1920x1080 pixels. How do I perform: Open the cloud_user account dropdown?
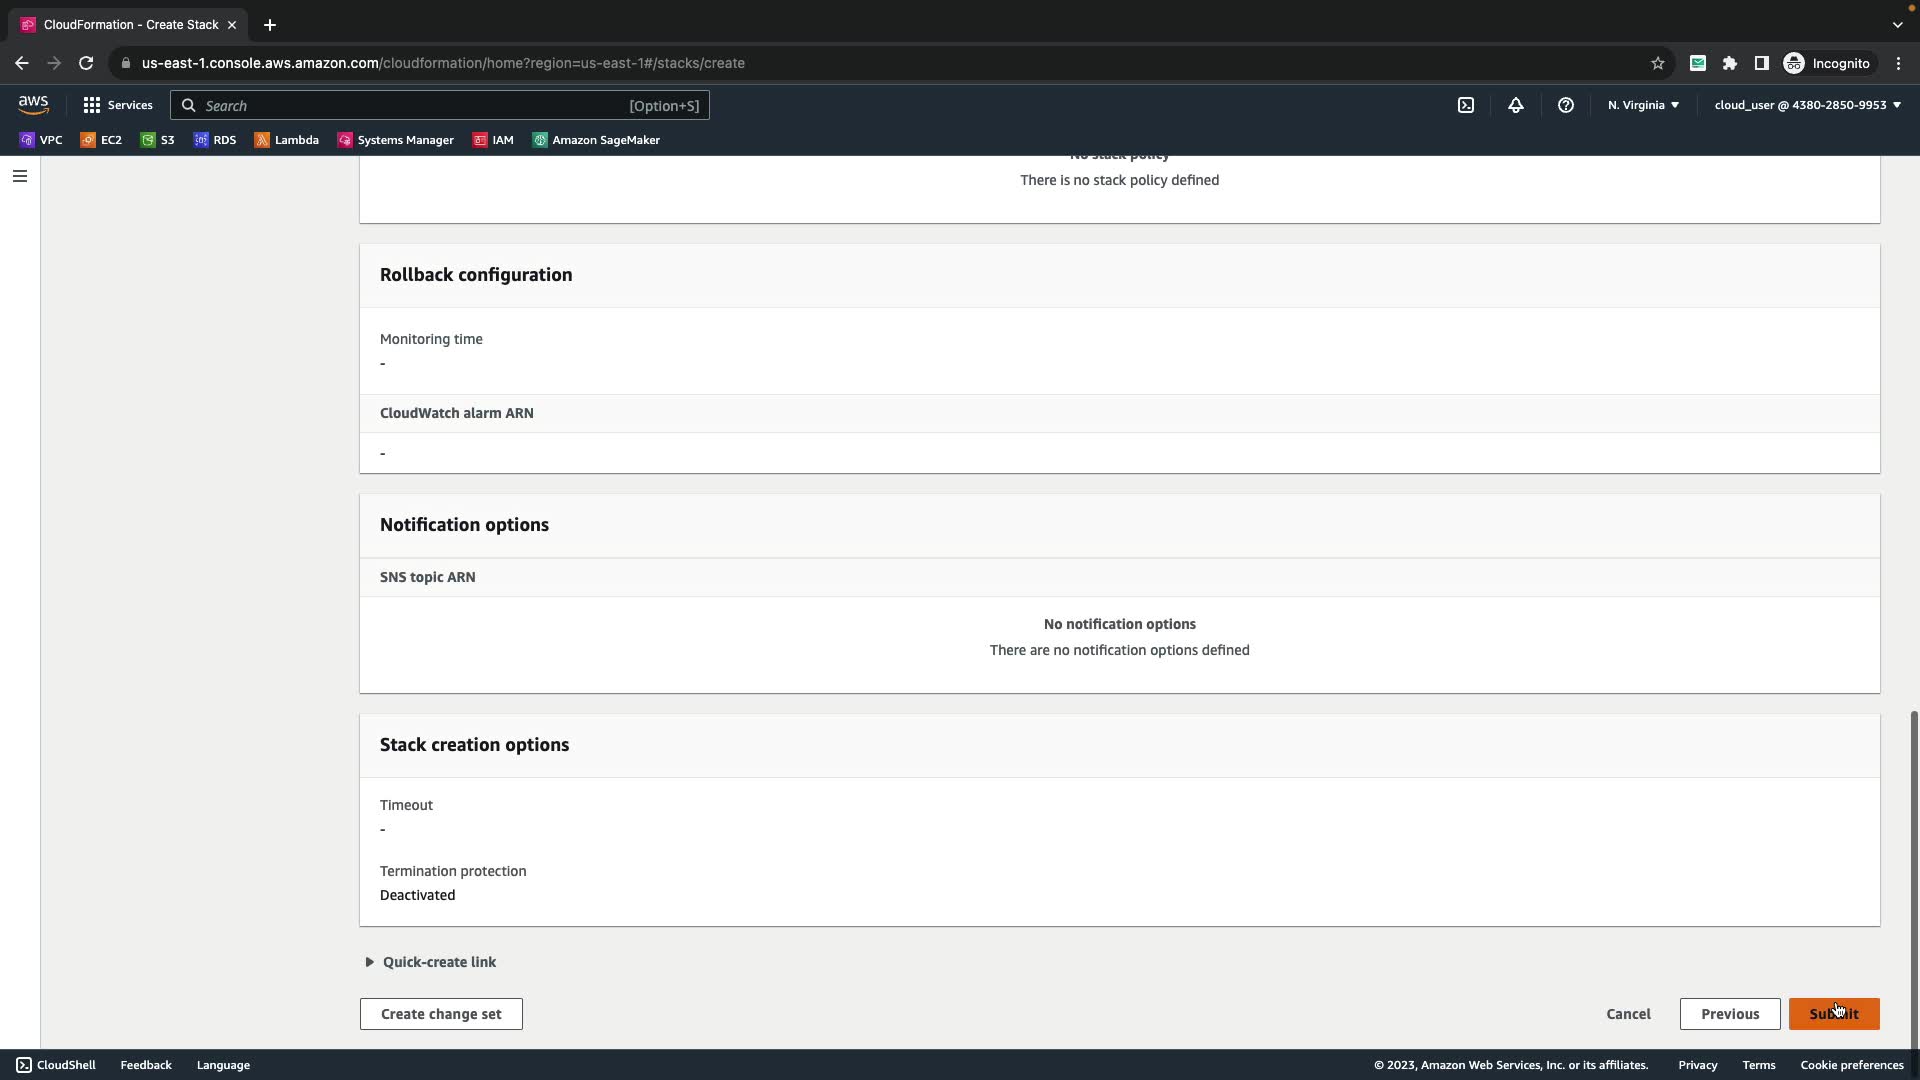(1806, 105)
